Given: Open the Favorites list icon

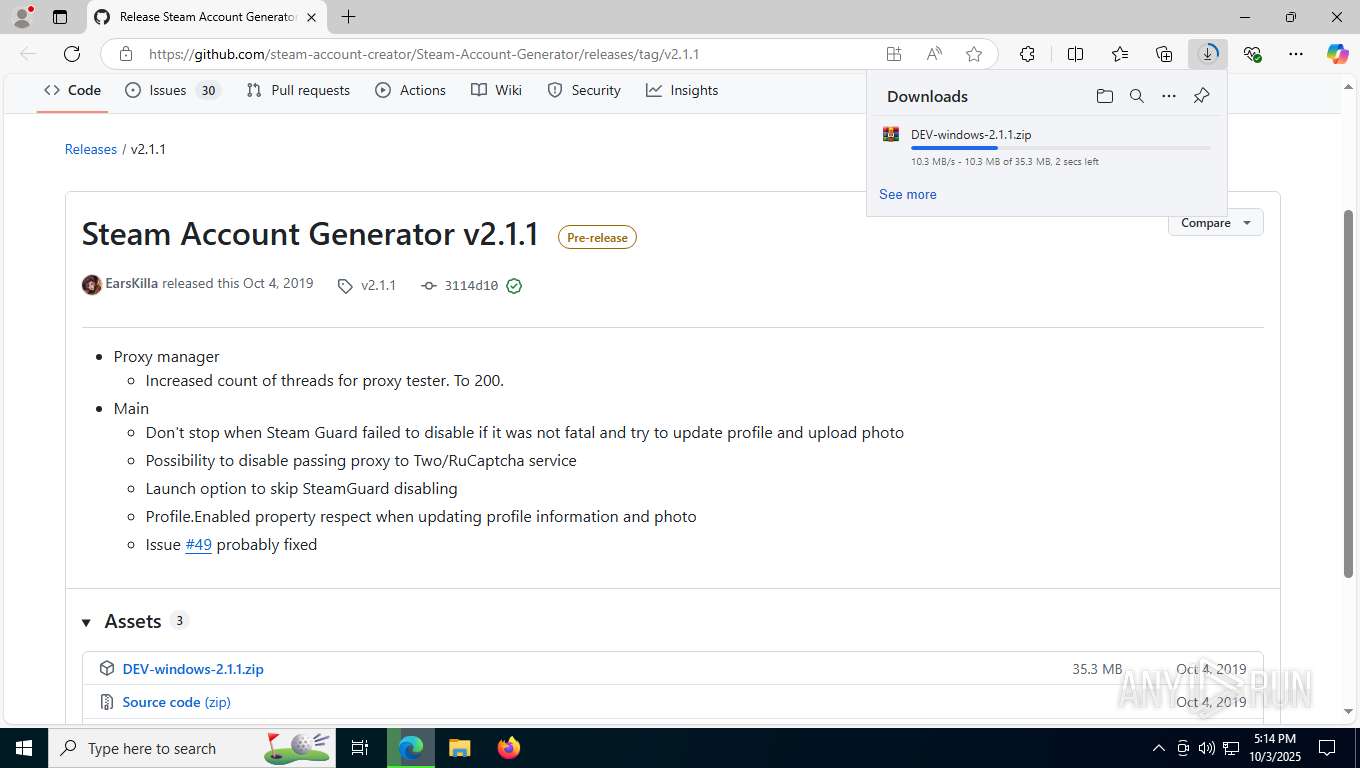Looking at the screenshot, I should pyautogui.click(x=1120, y=54).
